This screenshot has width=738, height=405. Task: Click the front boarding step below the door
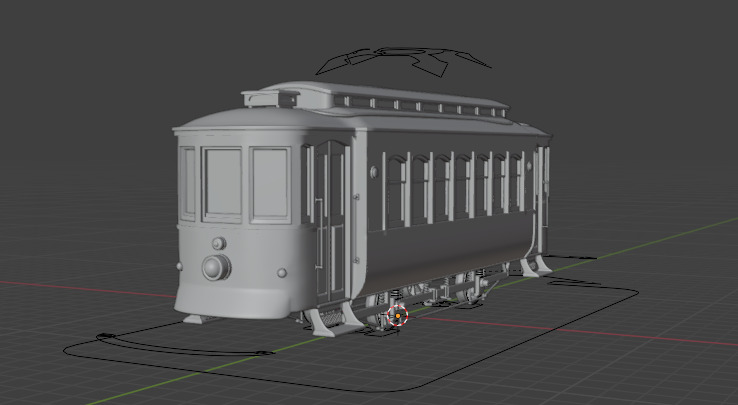tap(334, 320)
